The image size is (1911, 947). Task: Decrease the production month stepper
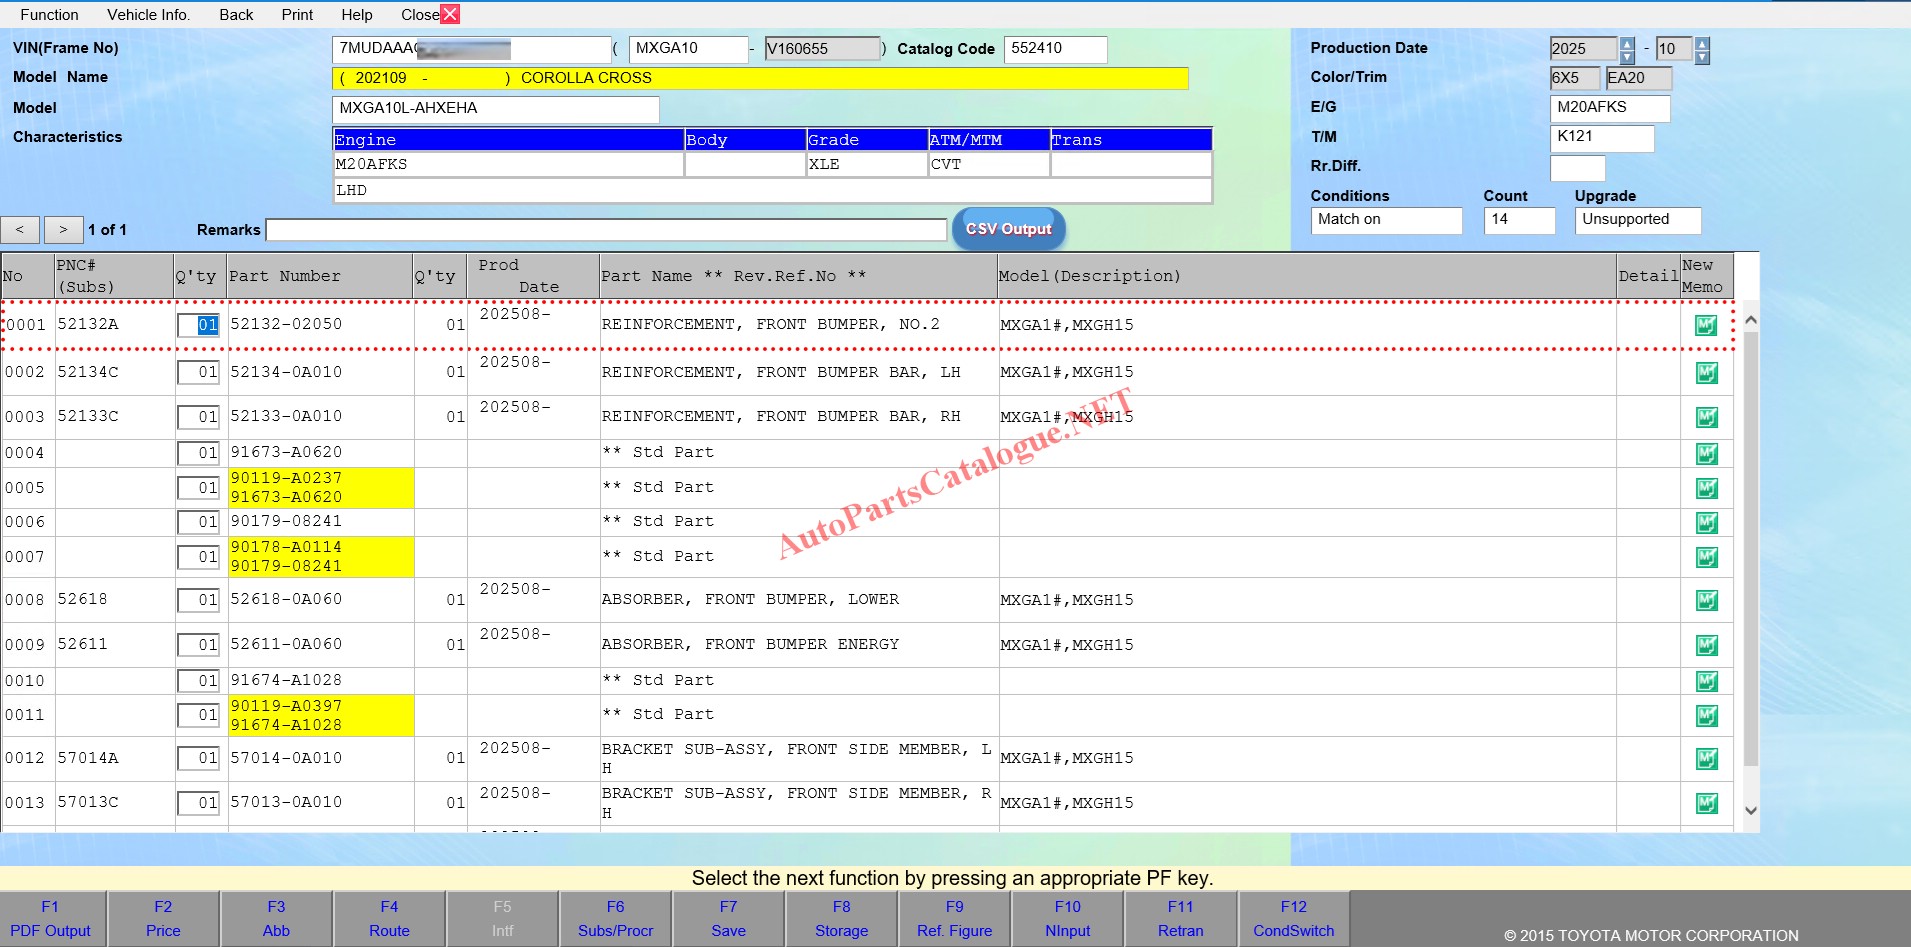(x=1702, y=56)
